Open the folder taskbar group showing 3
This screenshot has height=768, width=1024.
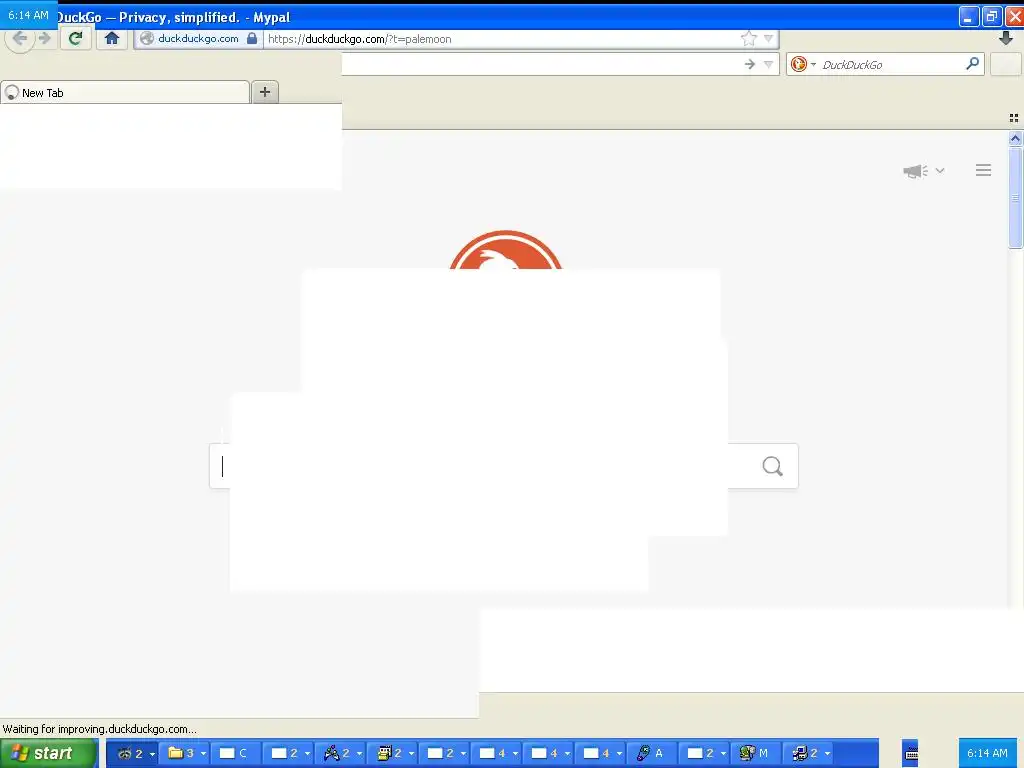pyautogui.click(x=187, y=754)
